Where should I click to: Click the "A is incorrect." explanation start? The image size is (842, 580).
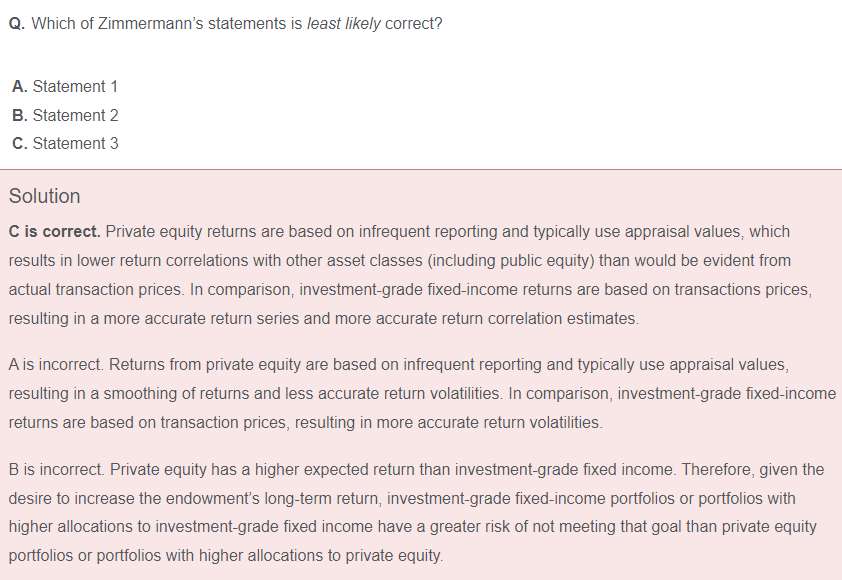tap(55, 365)
